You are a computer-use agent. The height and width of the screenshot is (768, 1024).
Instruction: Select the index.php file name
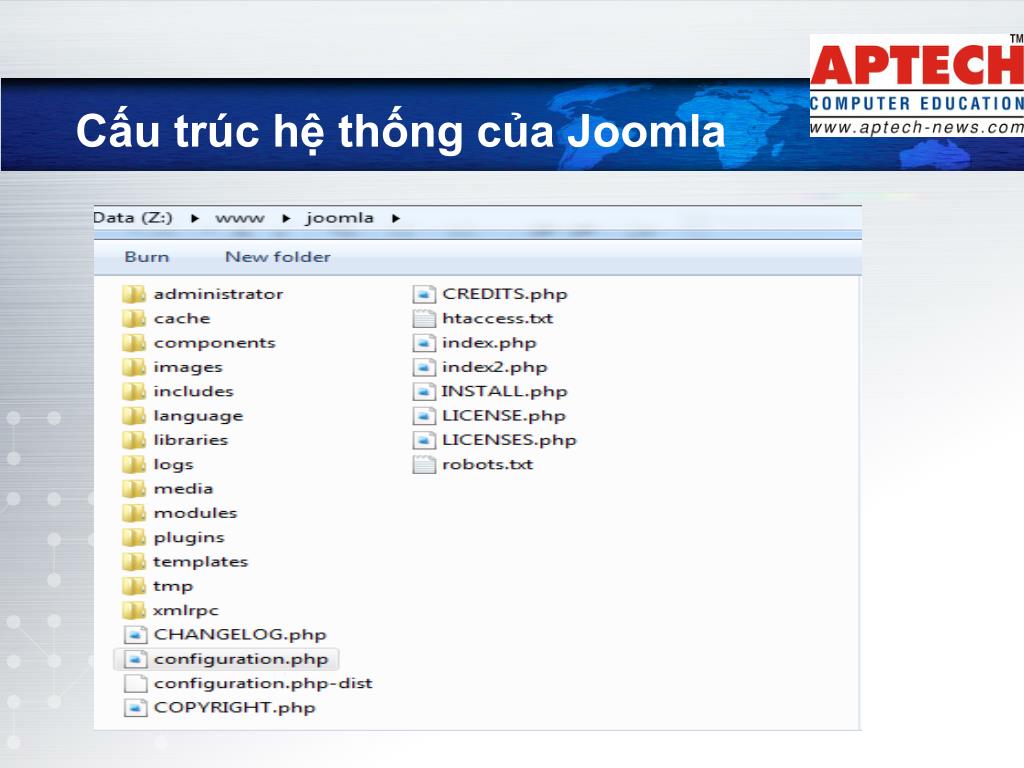(x=489, y=343)
